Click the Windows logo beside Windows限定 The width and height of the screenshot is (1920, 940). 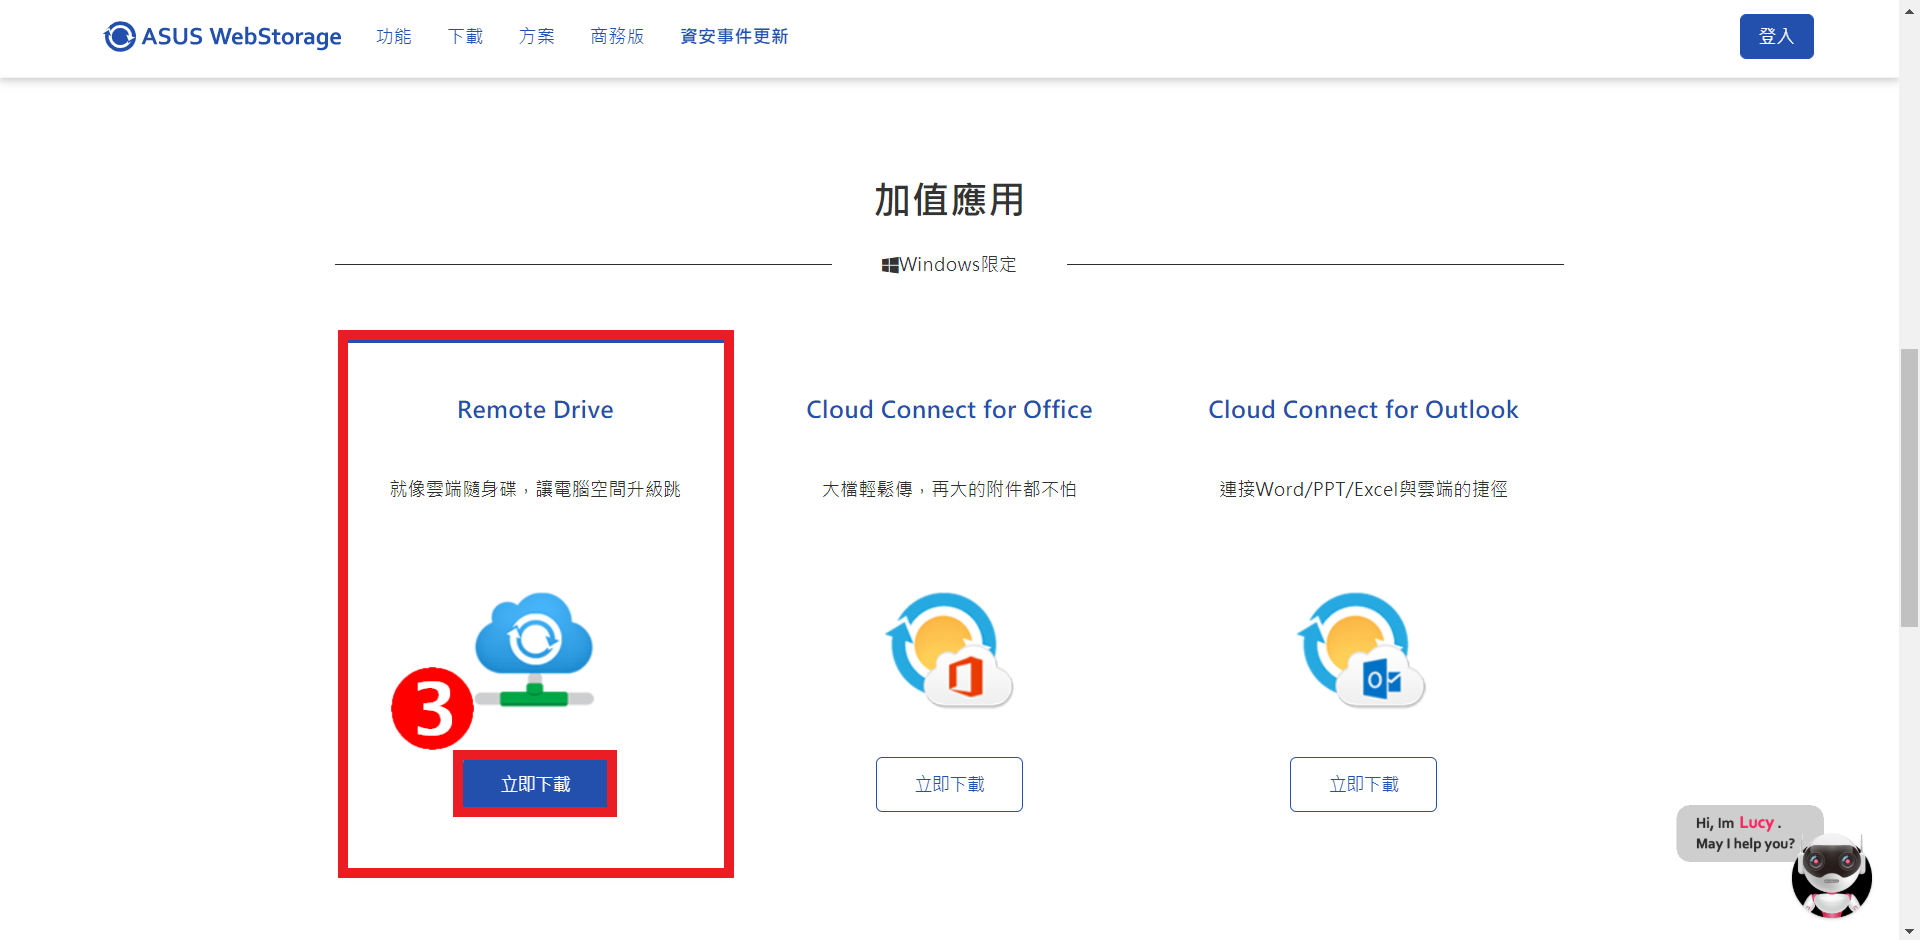tap(890, 265)
